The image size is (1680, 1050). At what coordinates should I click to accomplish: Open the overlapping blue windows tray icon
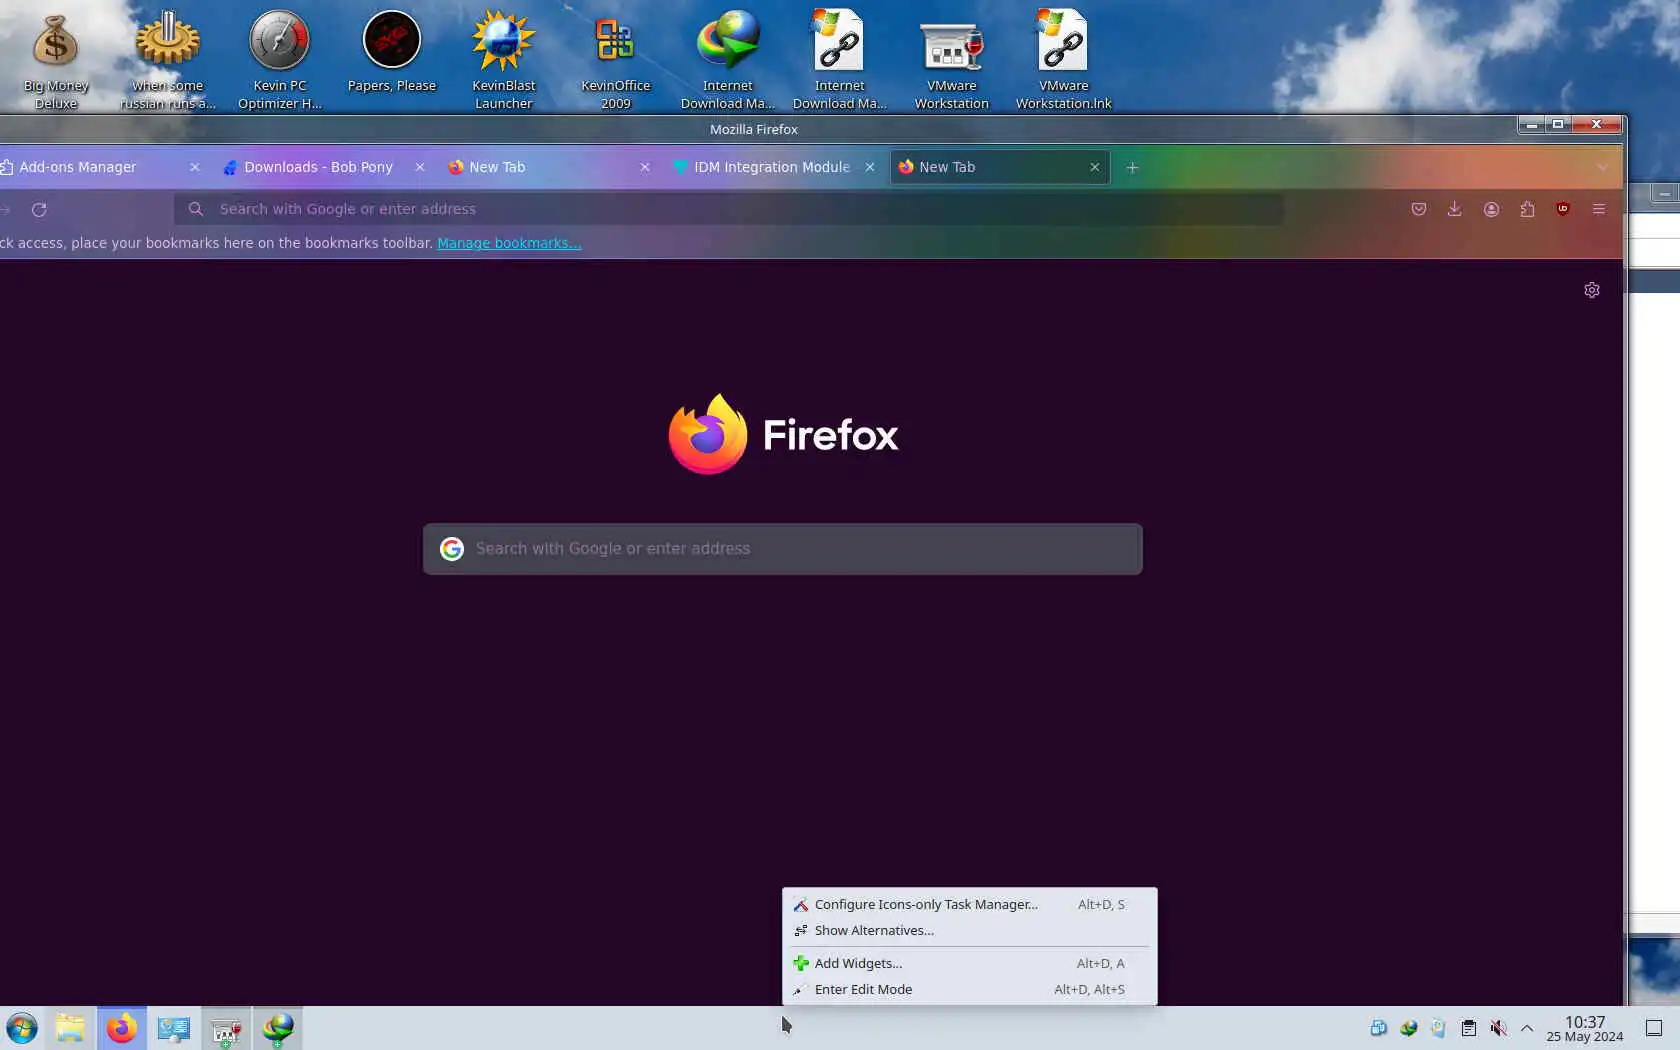click(x=1378, y=1028)
